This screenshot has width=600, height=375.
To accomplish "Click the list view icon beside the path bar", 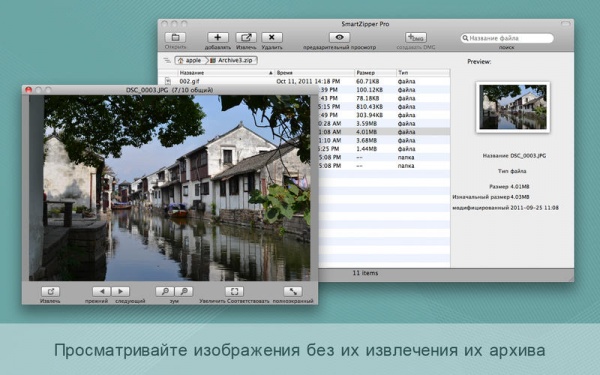I will [167, 60].
